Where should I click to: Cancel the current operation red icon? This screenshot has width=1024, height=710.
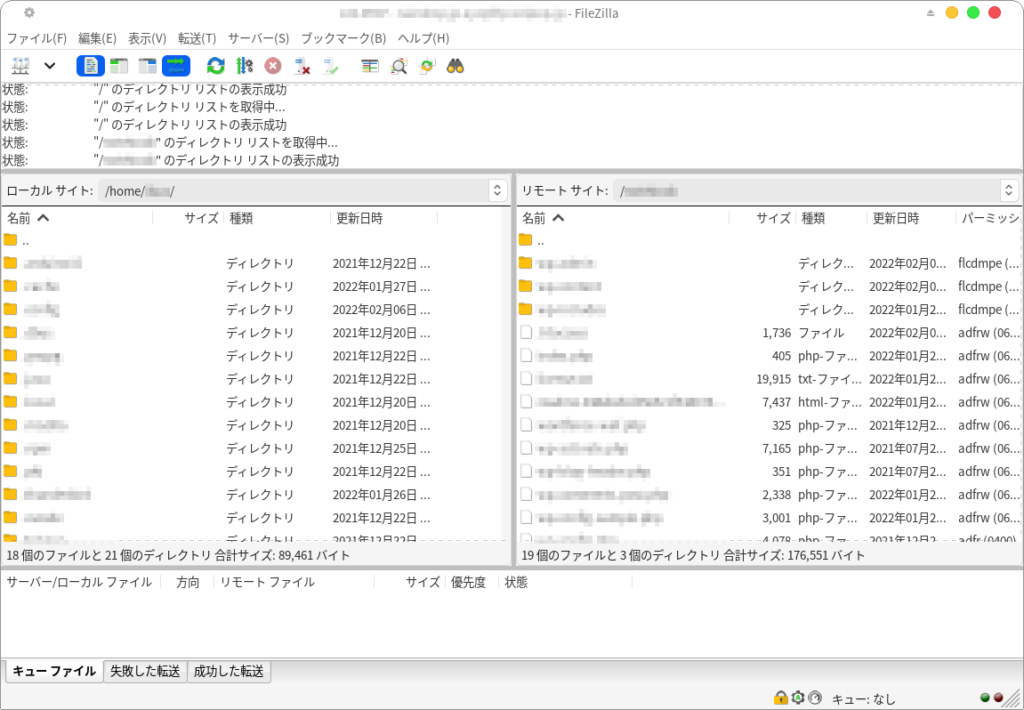point(272,66)
